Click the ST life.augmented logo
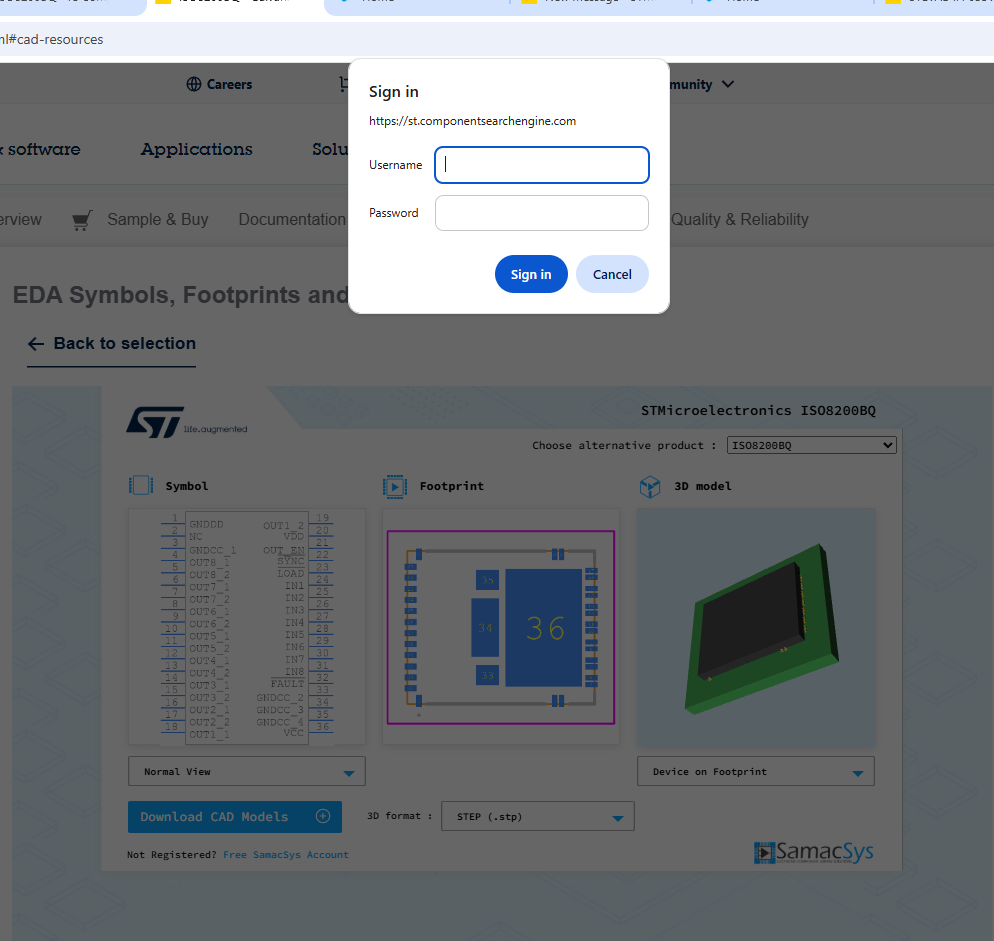The image size is (994, 941). point(186,422)
